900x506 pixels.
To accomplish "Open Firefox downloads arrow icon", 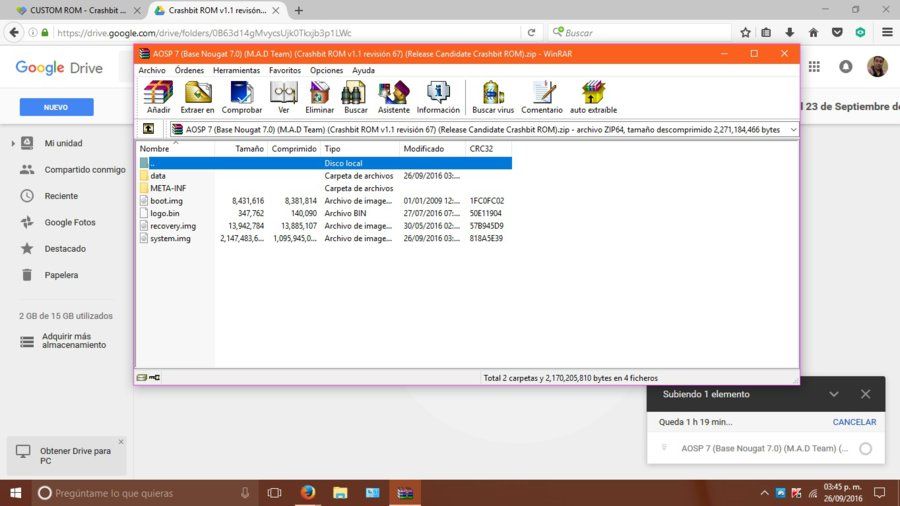I will [x=790, y=33].
